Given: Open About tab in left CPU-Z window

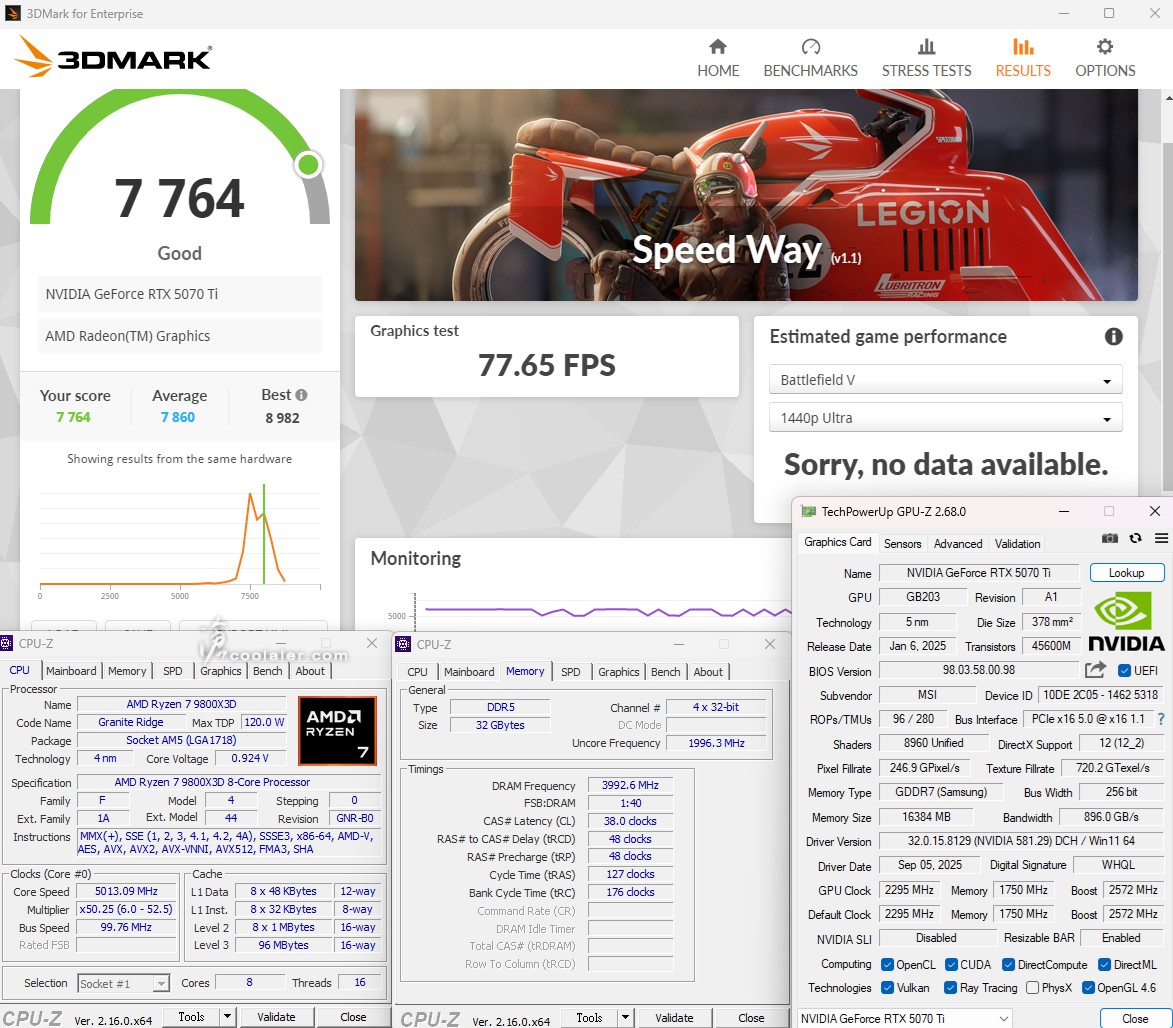Looking at the screenshot, I should [310, 670].
